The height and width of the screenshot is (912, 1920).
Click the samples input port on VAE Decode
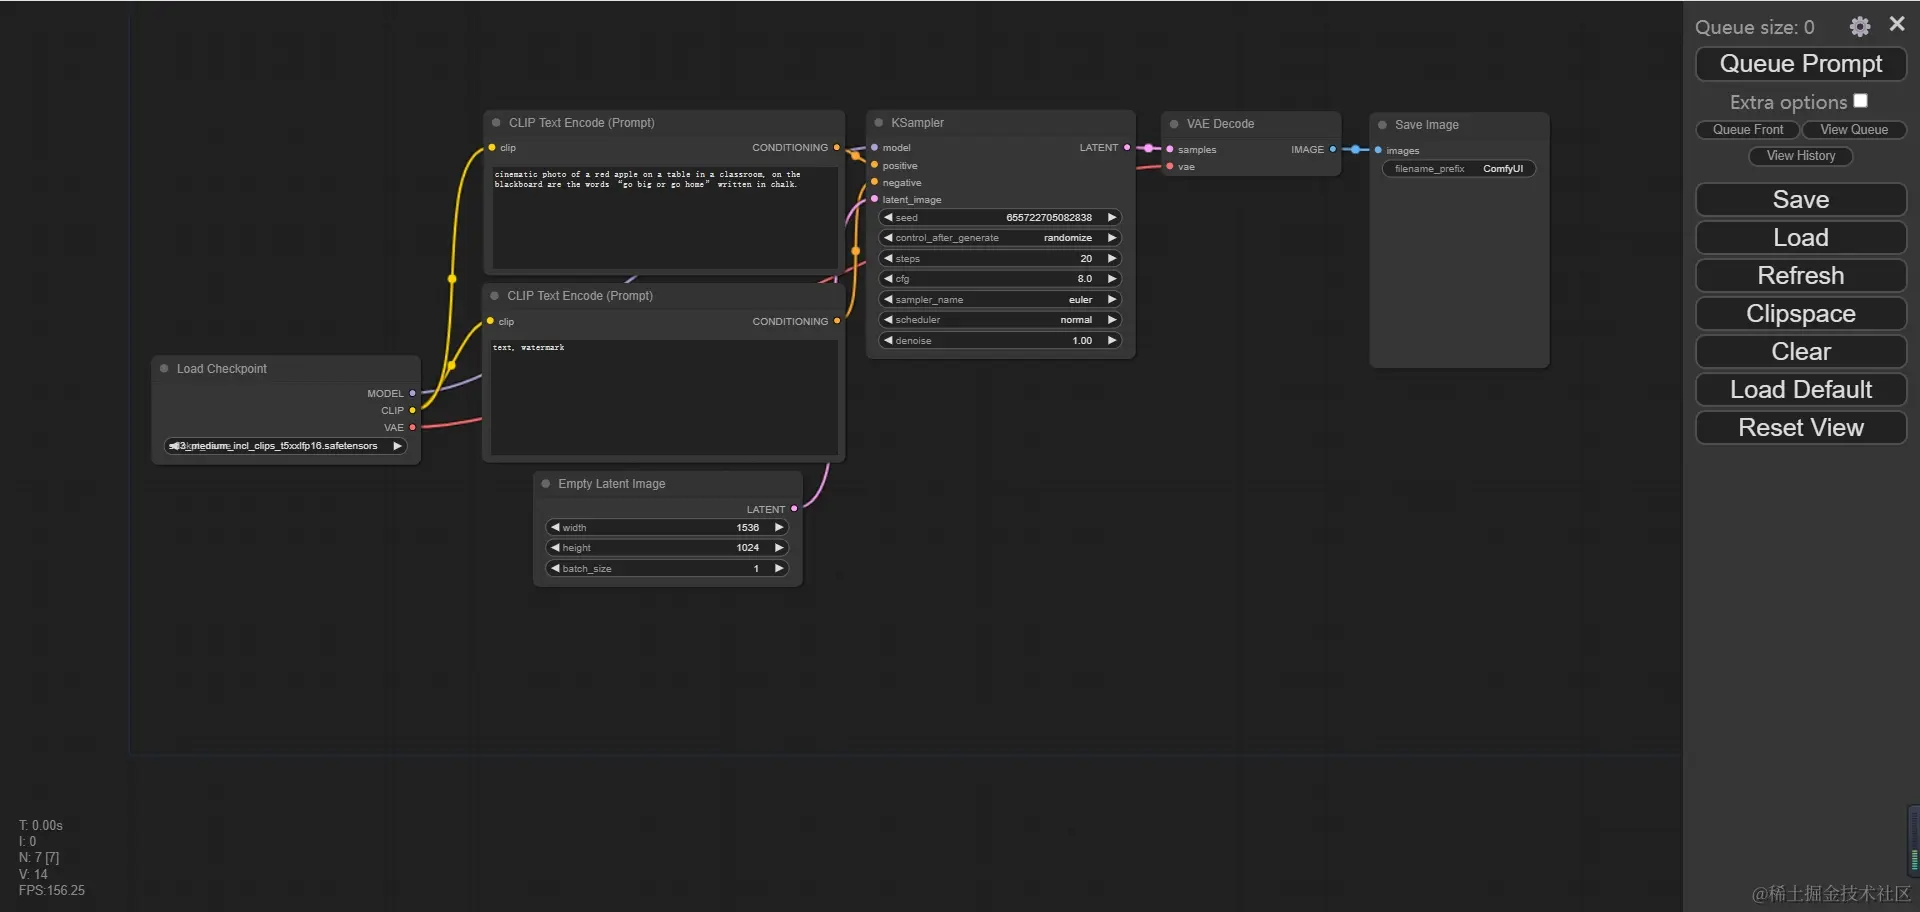coord(1170,150)
